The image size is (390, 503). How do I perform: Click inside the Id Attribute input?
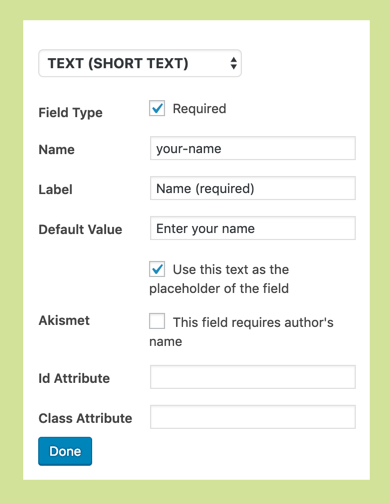pyautogui.click(x=253, y=377)
